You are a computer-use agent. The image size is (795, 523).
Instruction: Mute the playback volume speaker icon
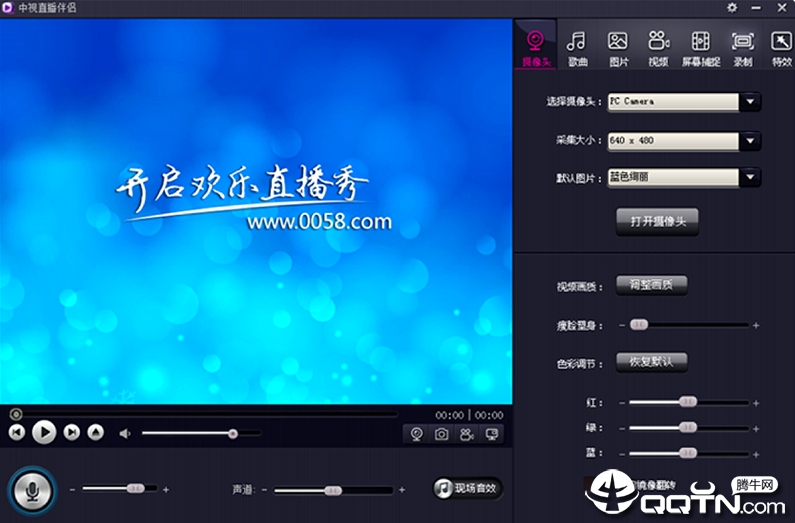(125, 433)
